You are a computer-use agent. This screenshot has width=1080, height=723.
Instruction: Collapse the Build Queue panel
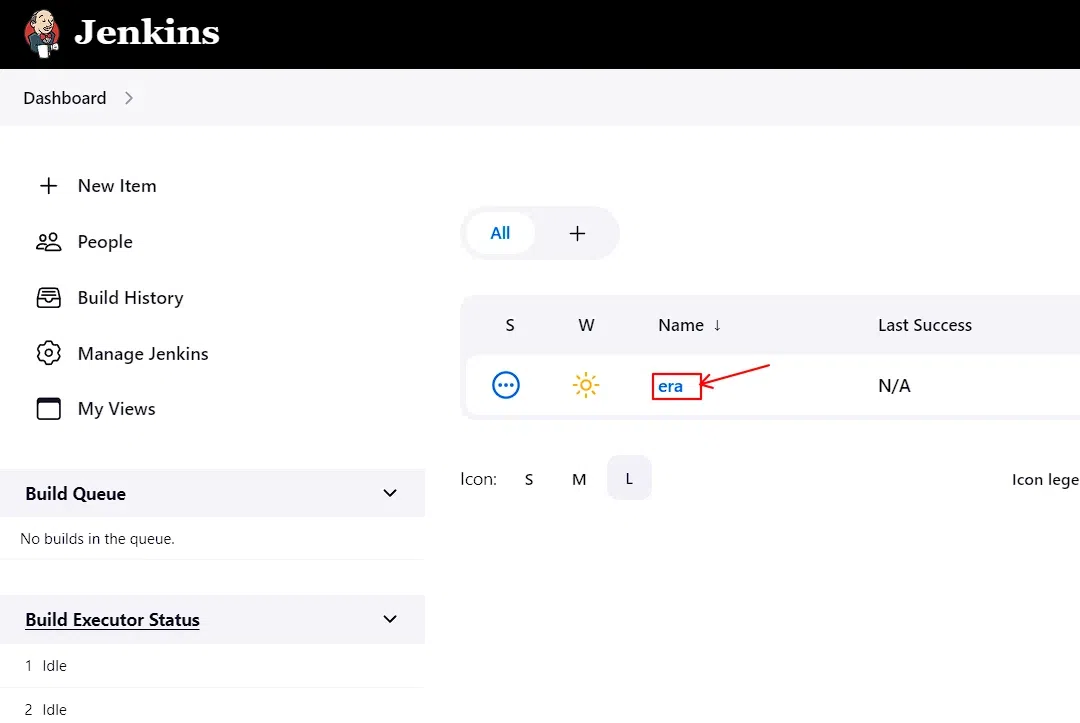390,493
